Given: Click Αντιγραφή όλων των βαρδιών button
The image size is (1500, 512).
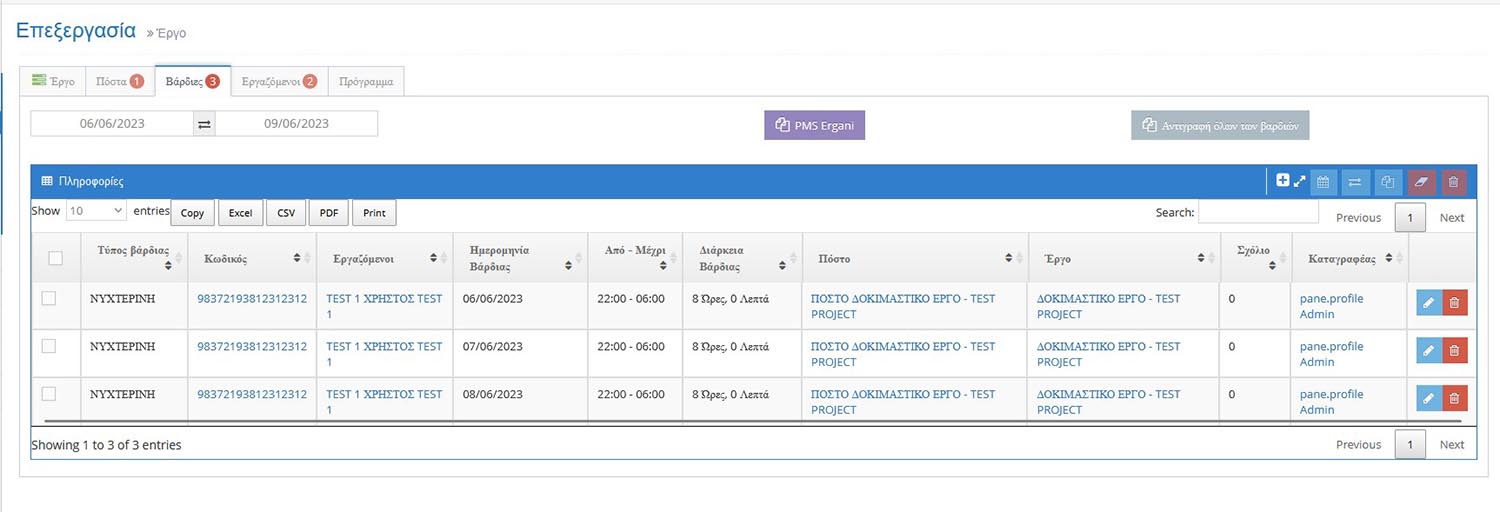Looking at the screenshot, I should pyautogui.click(x=1220, y=126).
